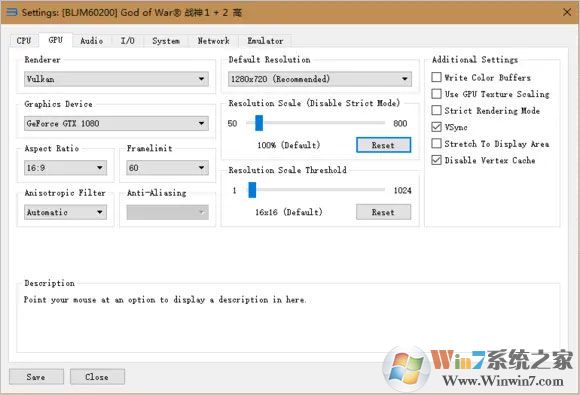Open the Renderer dropdown showing Vulkan
Image resolution: width=580 pixels, height=395 pixels.
tap(116, 79)
